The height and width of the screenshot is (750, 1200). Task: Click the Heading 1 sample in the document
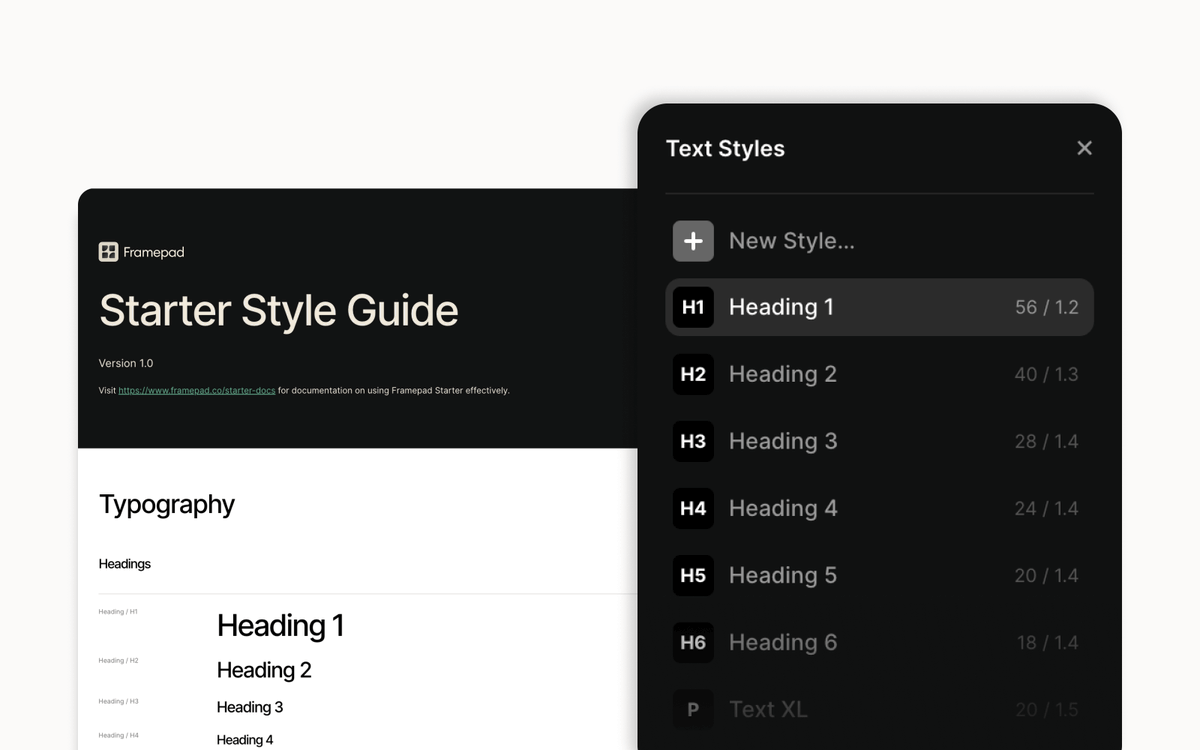coord(280,625)
